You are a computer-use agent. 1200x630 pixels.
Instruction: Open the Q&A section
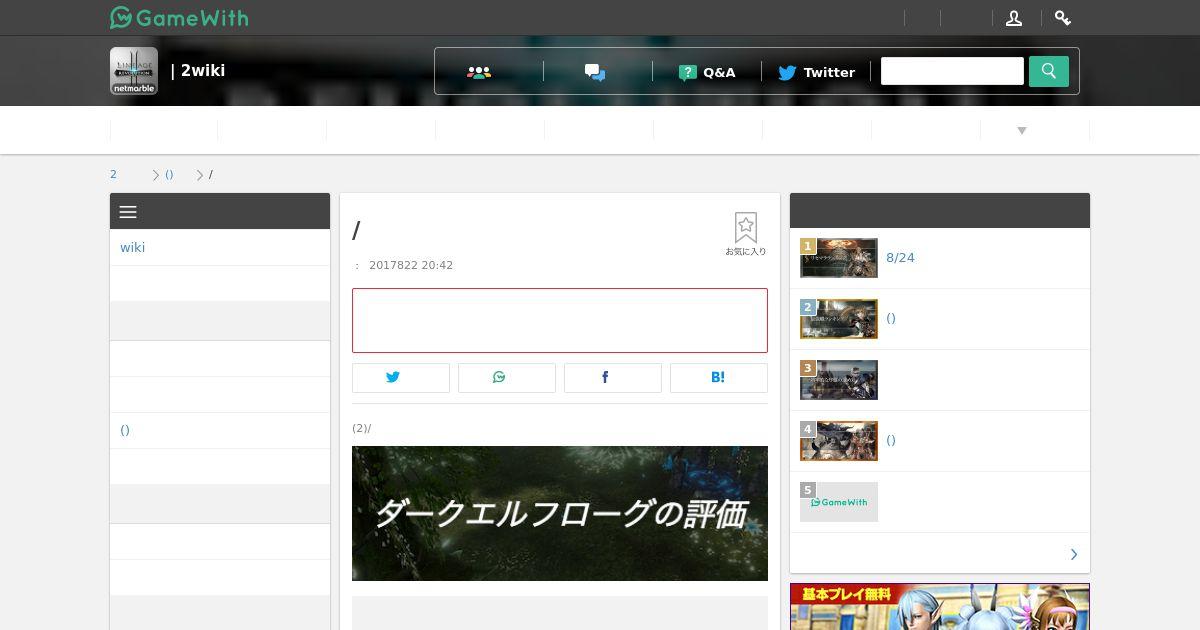pos(707,72)
